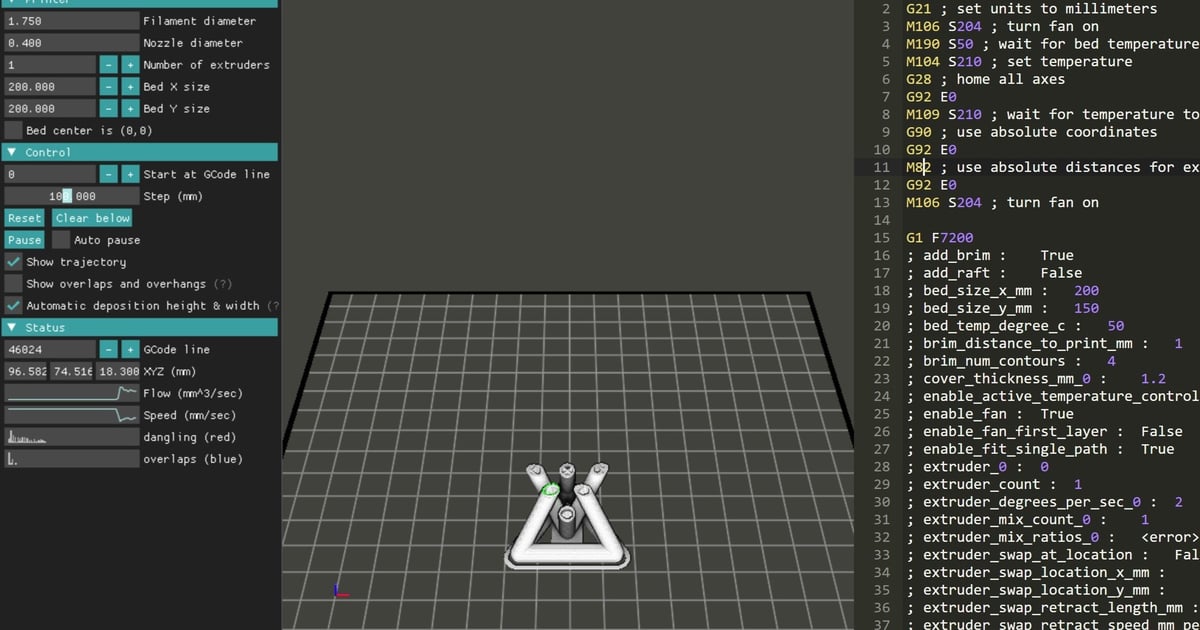
Task: Click minus button for Bed Y size
Action: tap(109, 109)
